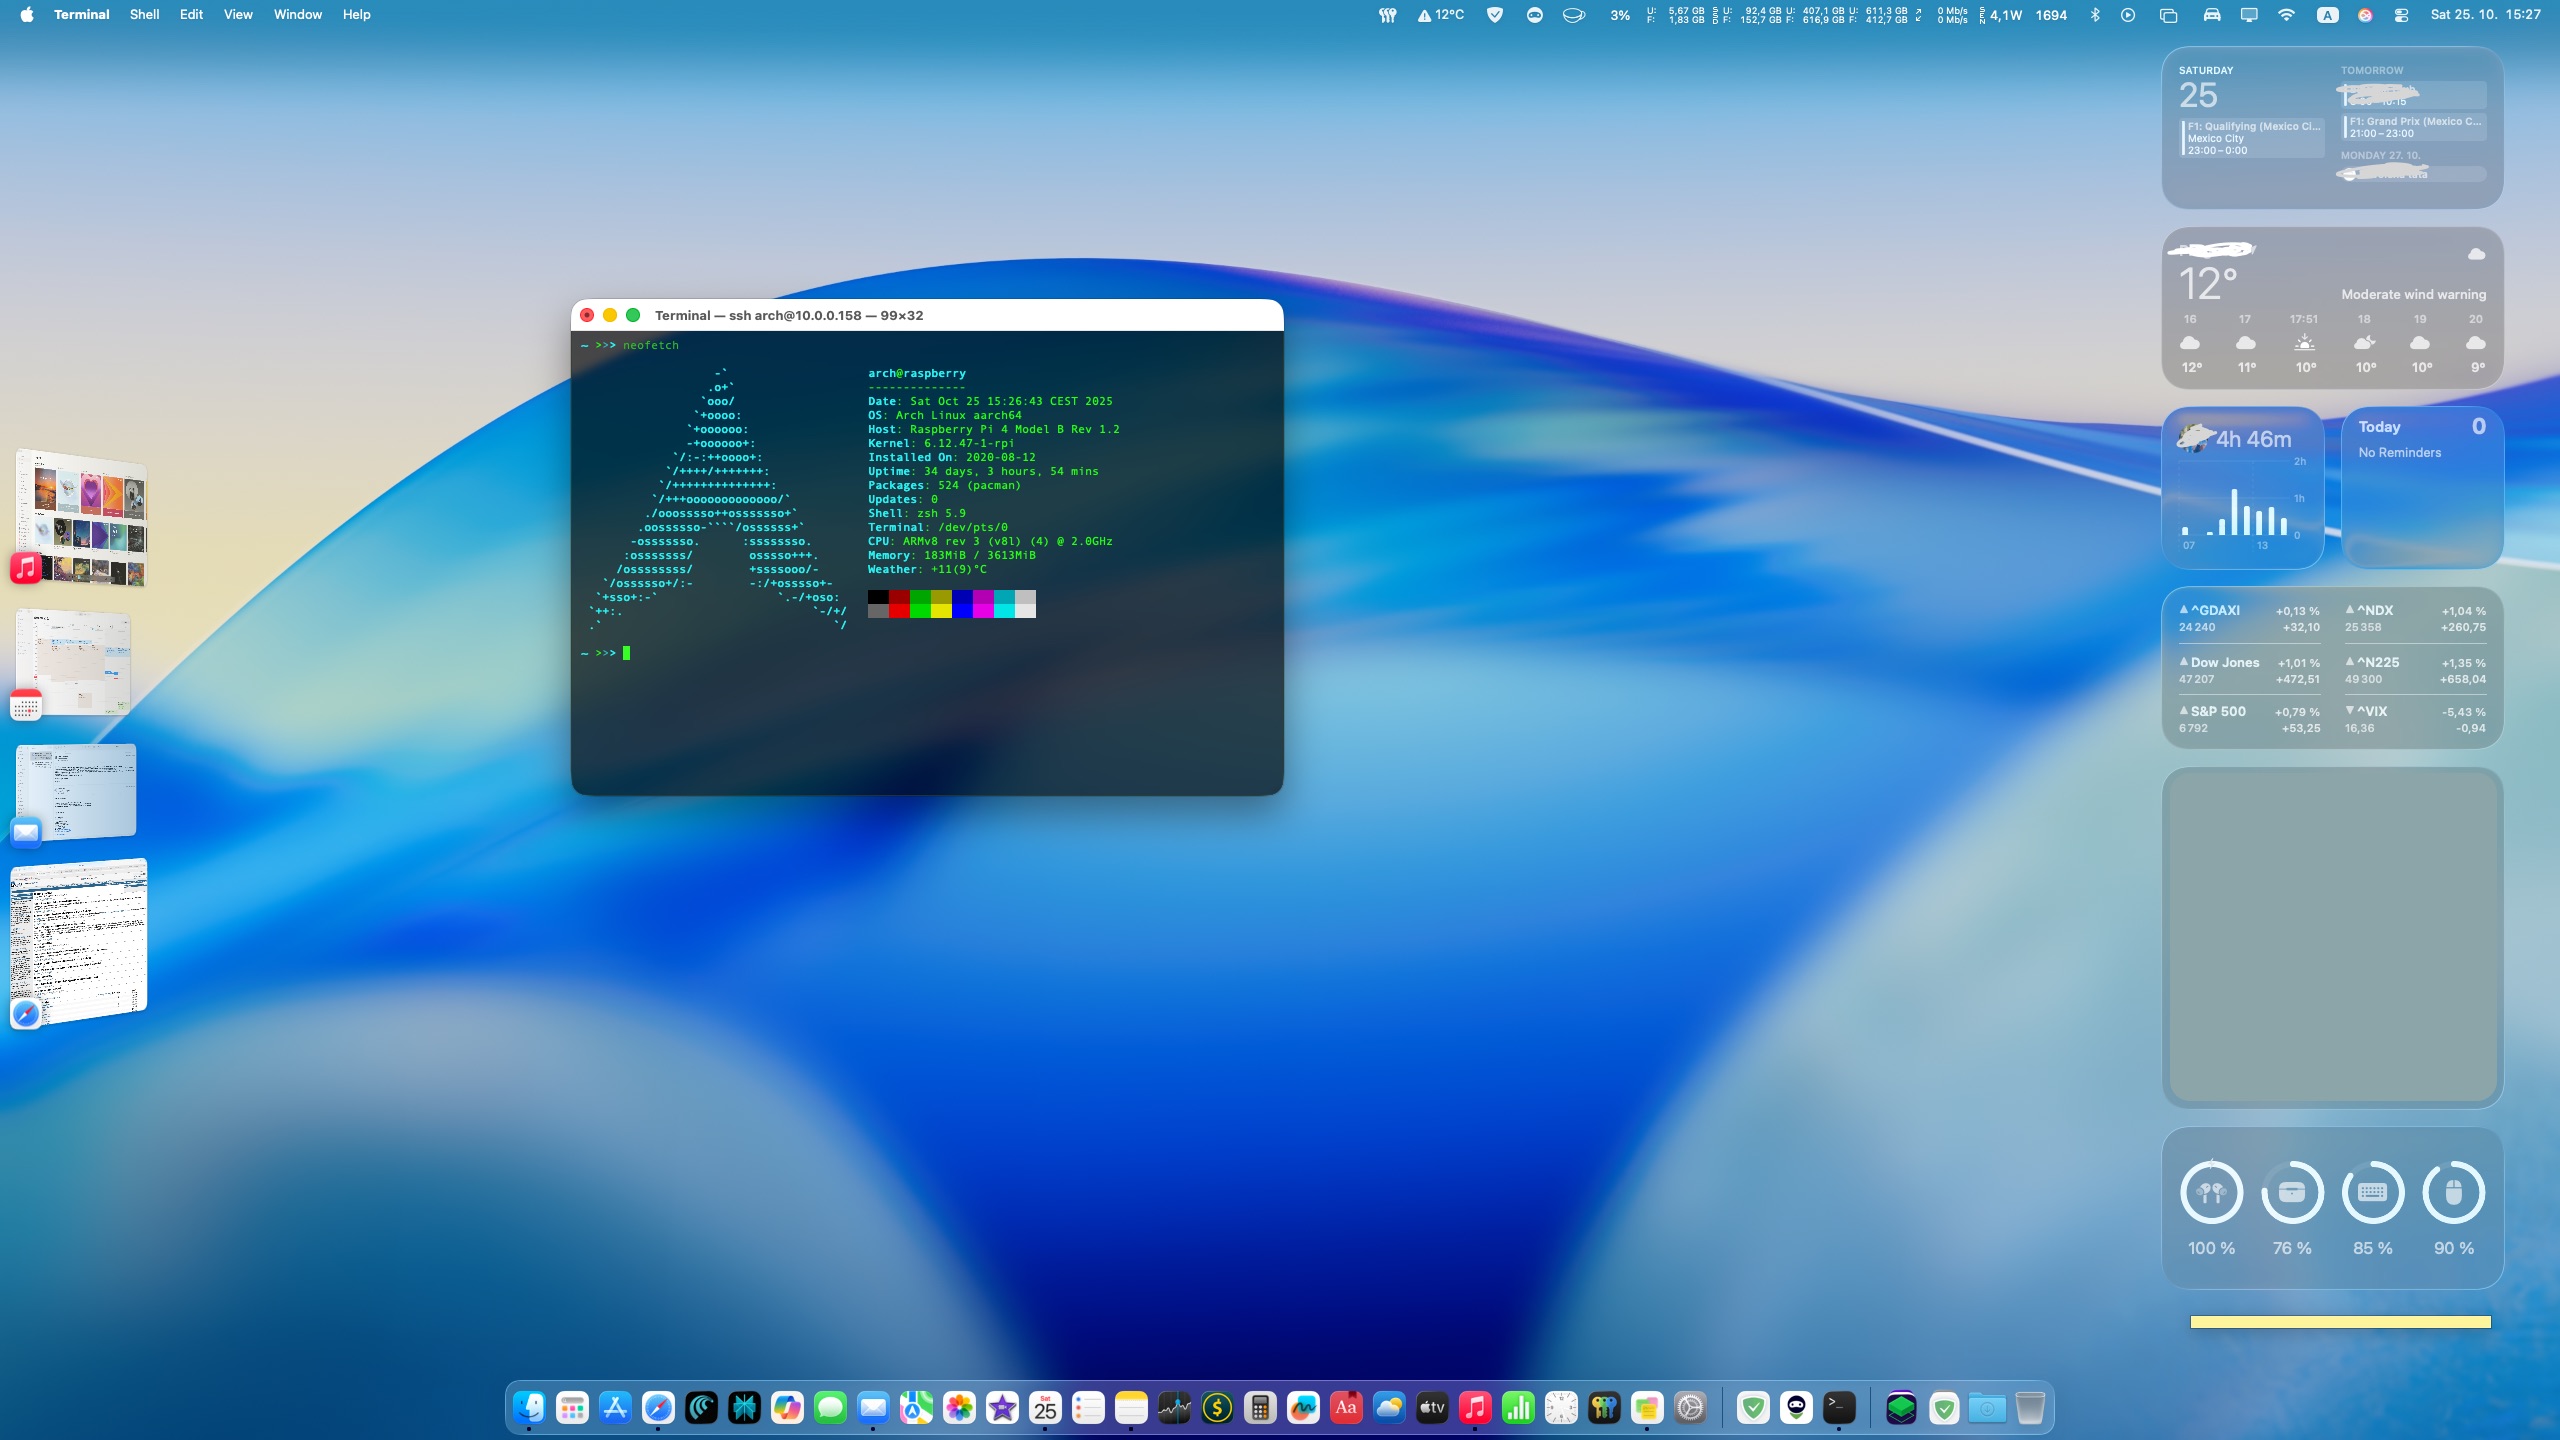Open the Photos app in Dock
2560x1440 pixels.
pos(959,1408)
